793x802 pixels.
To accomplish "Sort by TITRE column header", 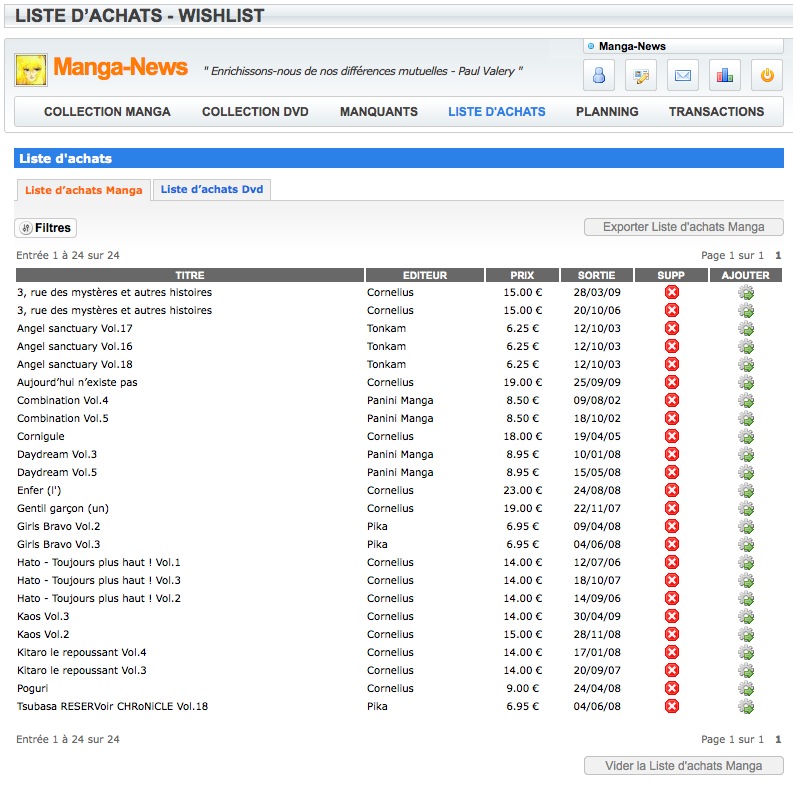I will tap(190, 275).
